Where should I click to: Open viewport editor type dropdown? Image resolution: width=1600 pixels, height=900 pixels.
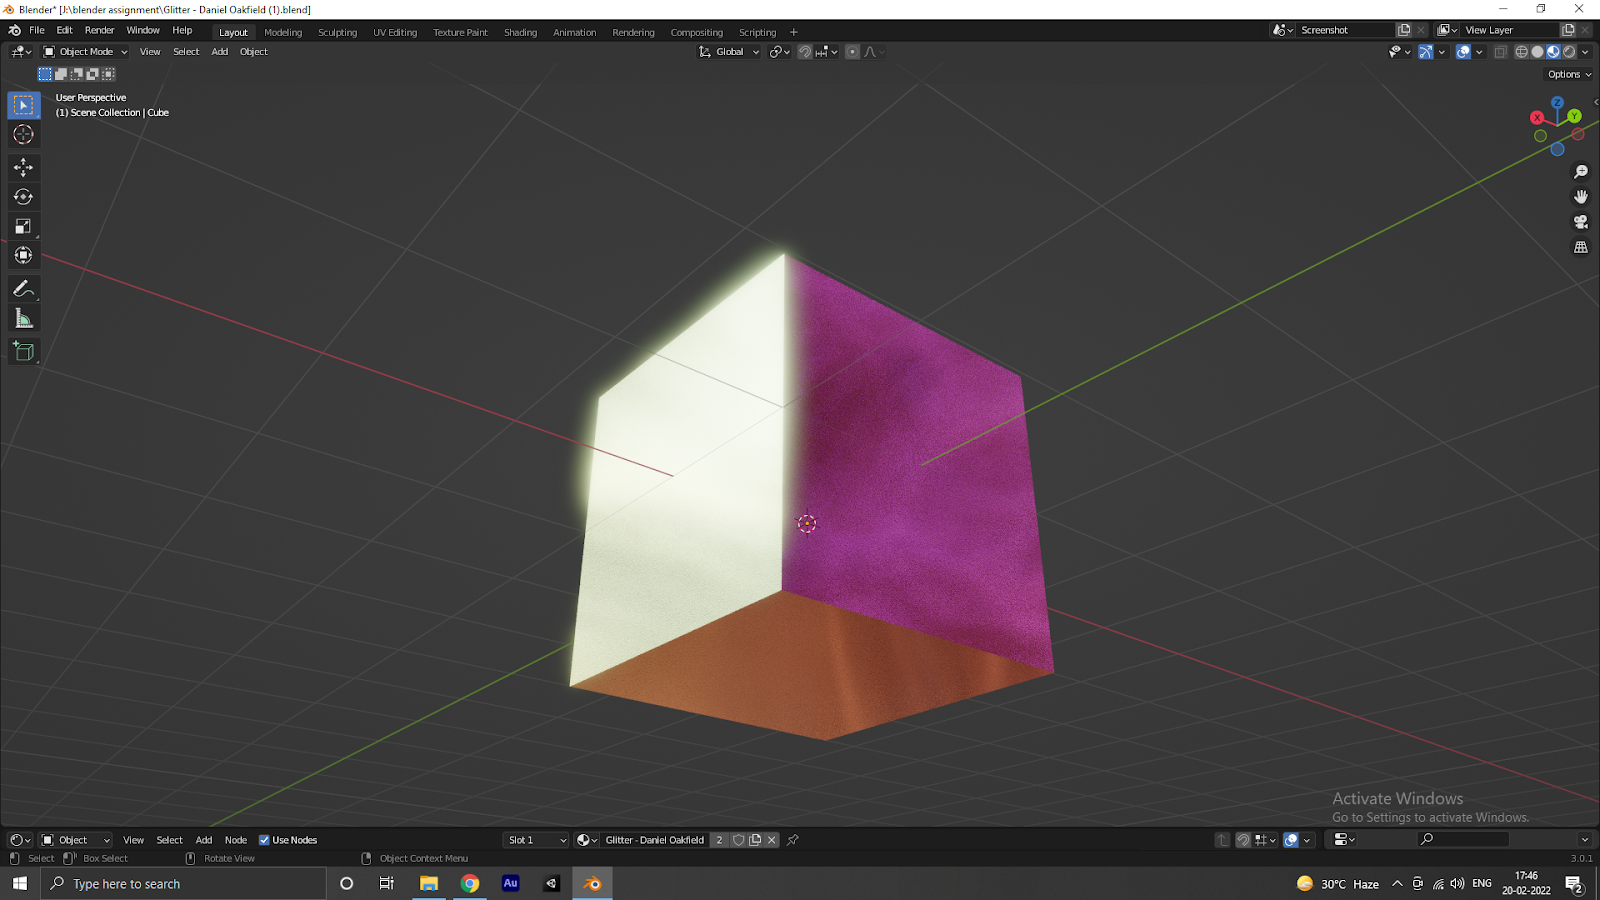pyautogui.click(x=21, y=52)
